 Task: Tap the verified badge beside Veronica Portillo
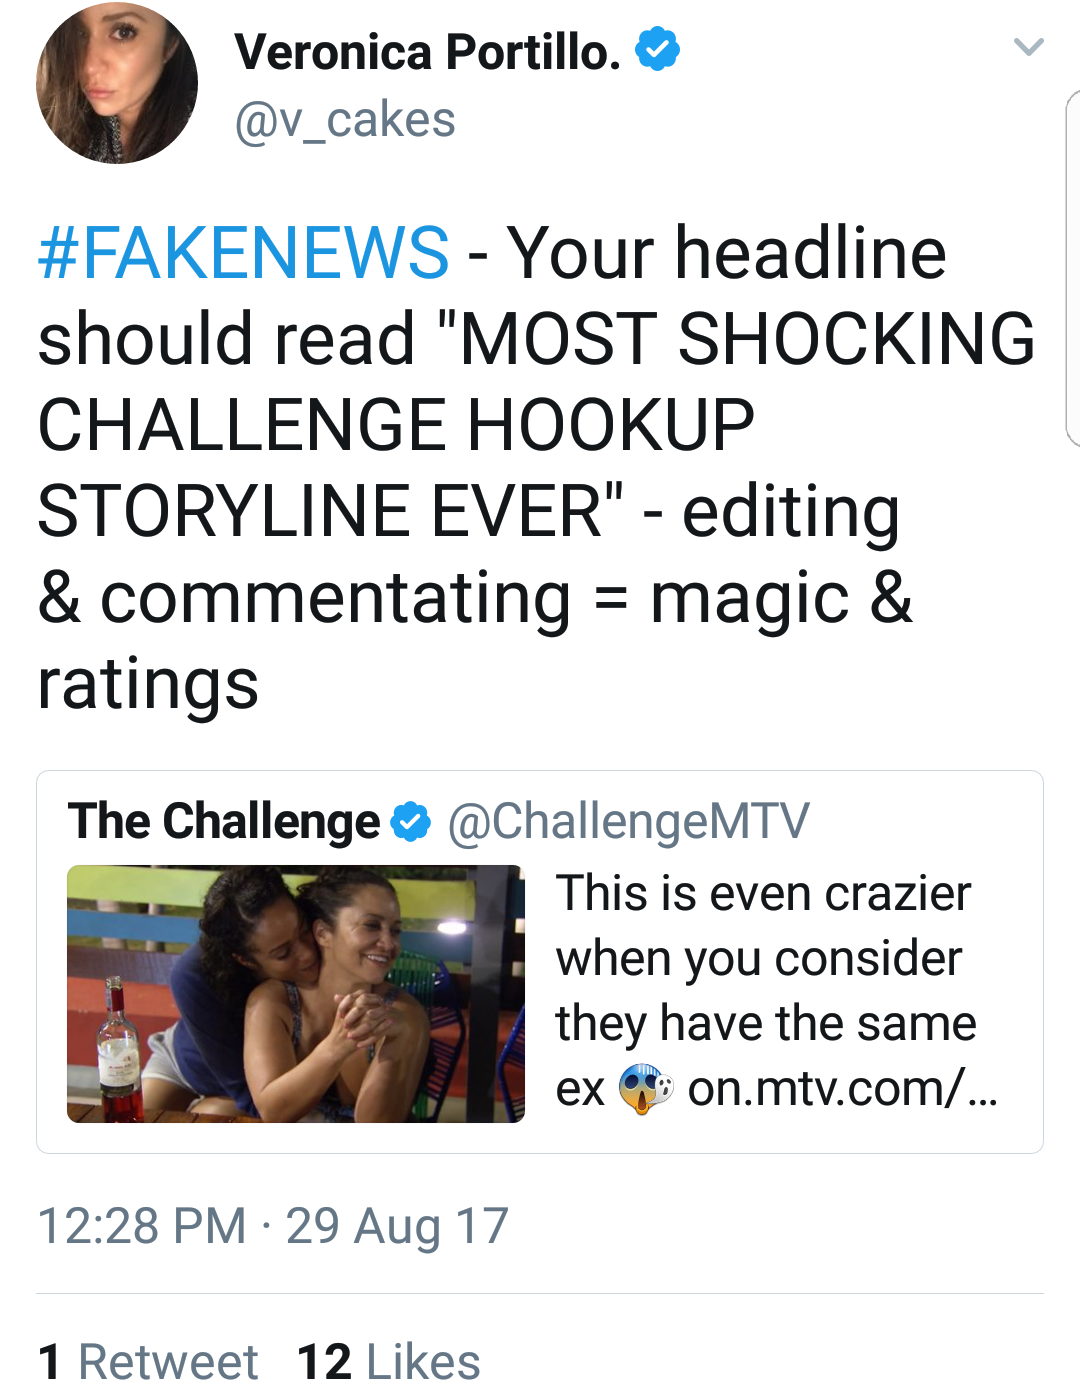click(658, 49)
